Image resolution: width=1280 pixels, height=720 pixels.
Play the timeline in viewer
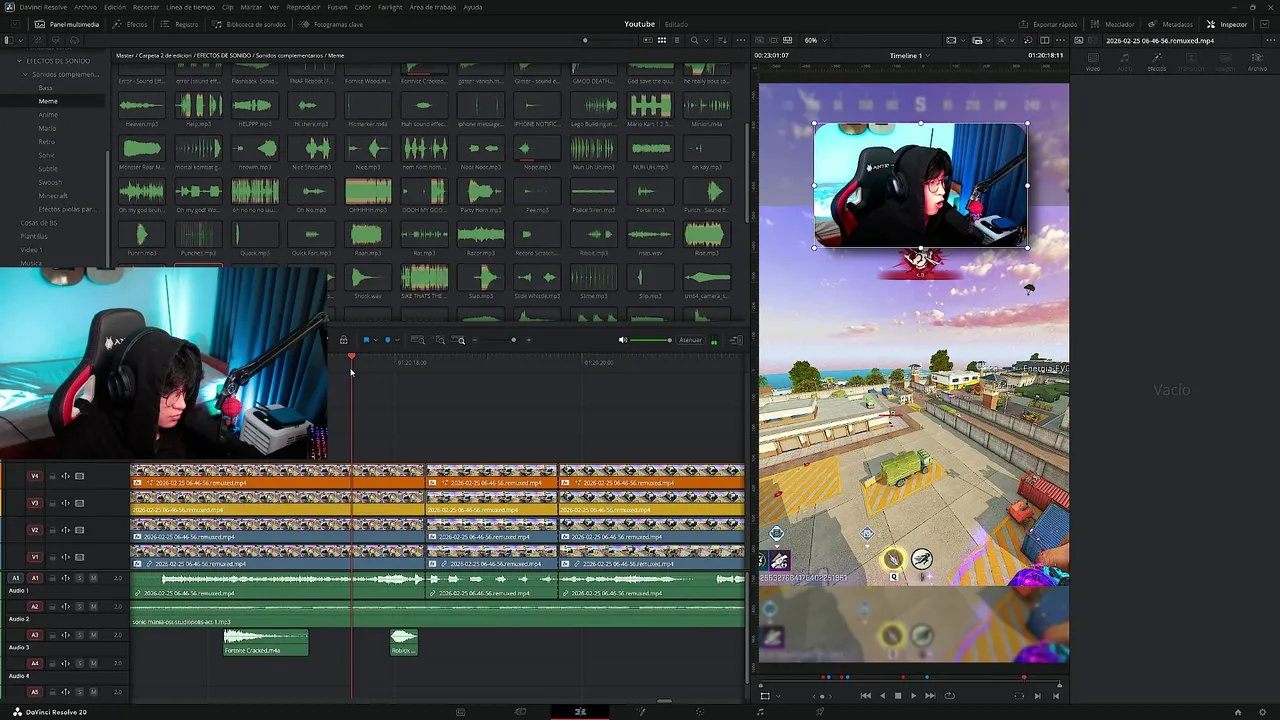[x=913, y=696]
